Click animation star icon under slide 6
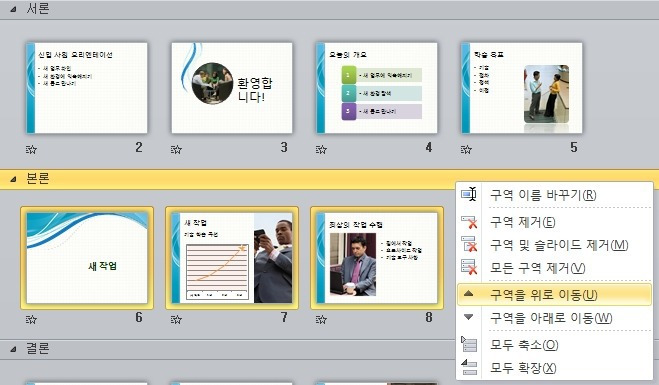Image resolution: width=659 pixels, height=385 pixels. click(31, 319)
